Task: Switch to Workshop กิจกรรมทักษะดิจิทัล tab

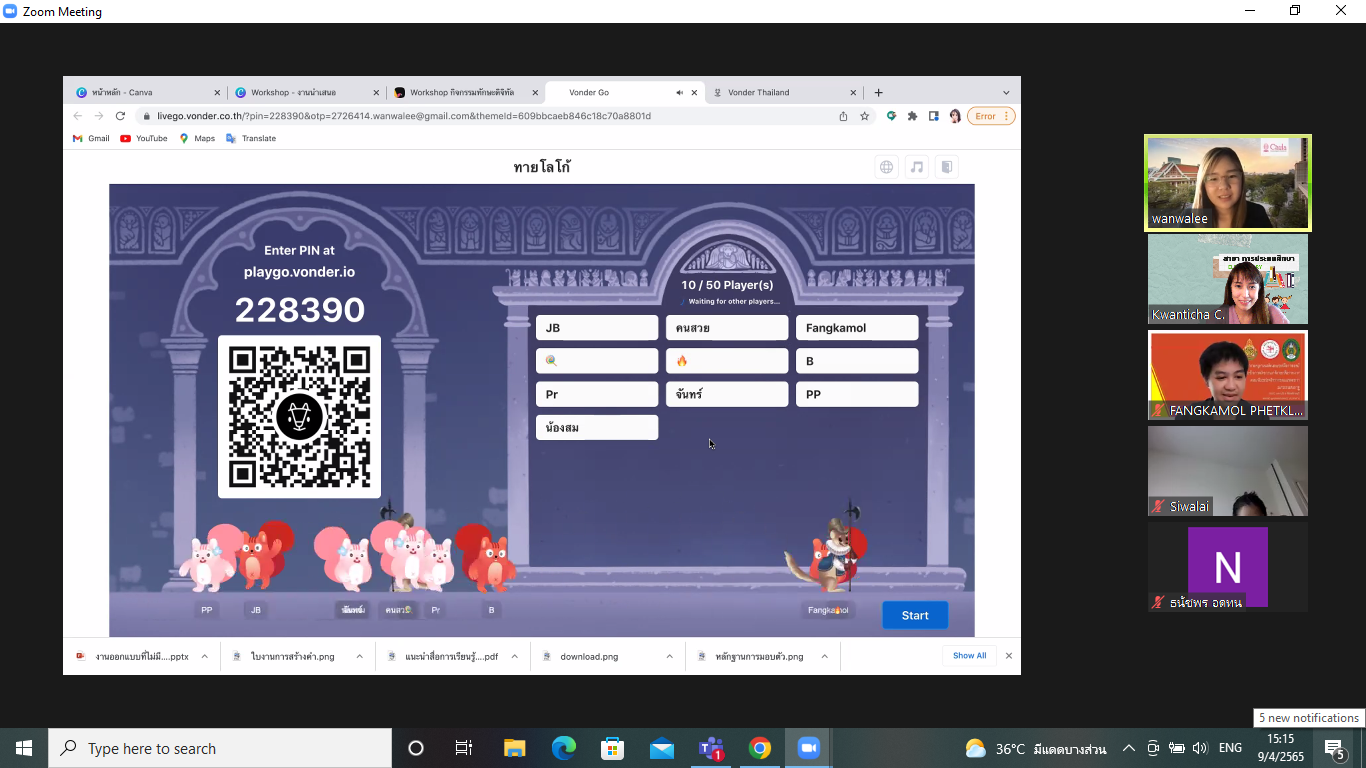Action: point(466,92)
